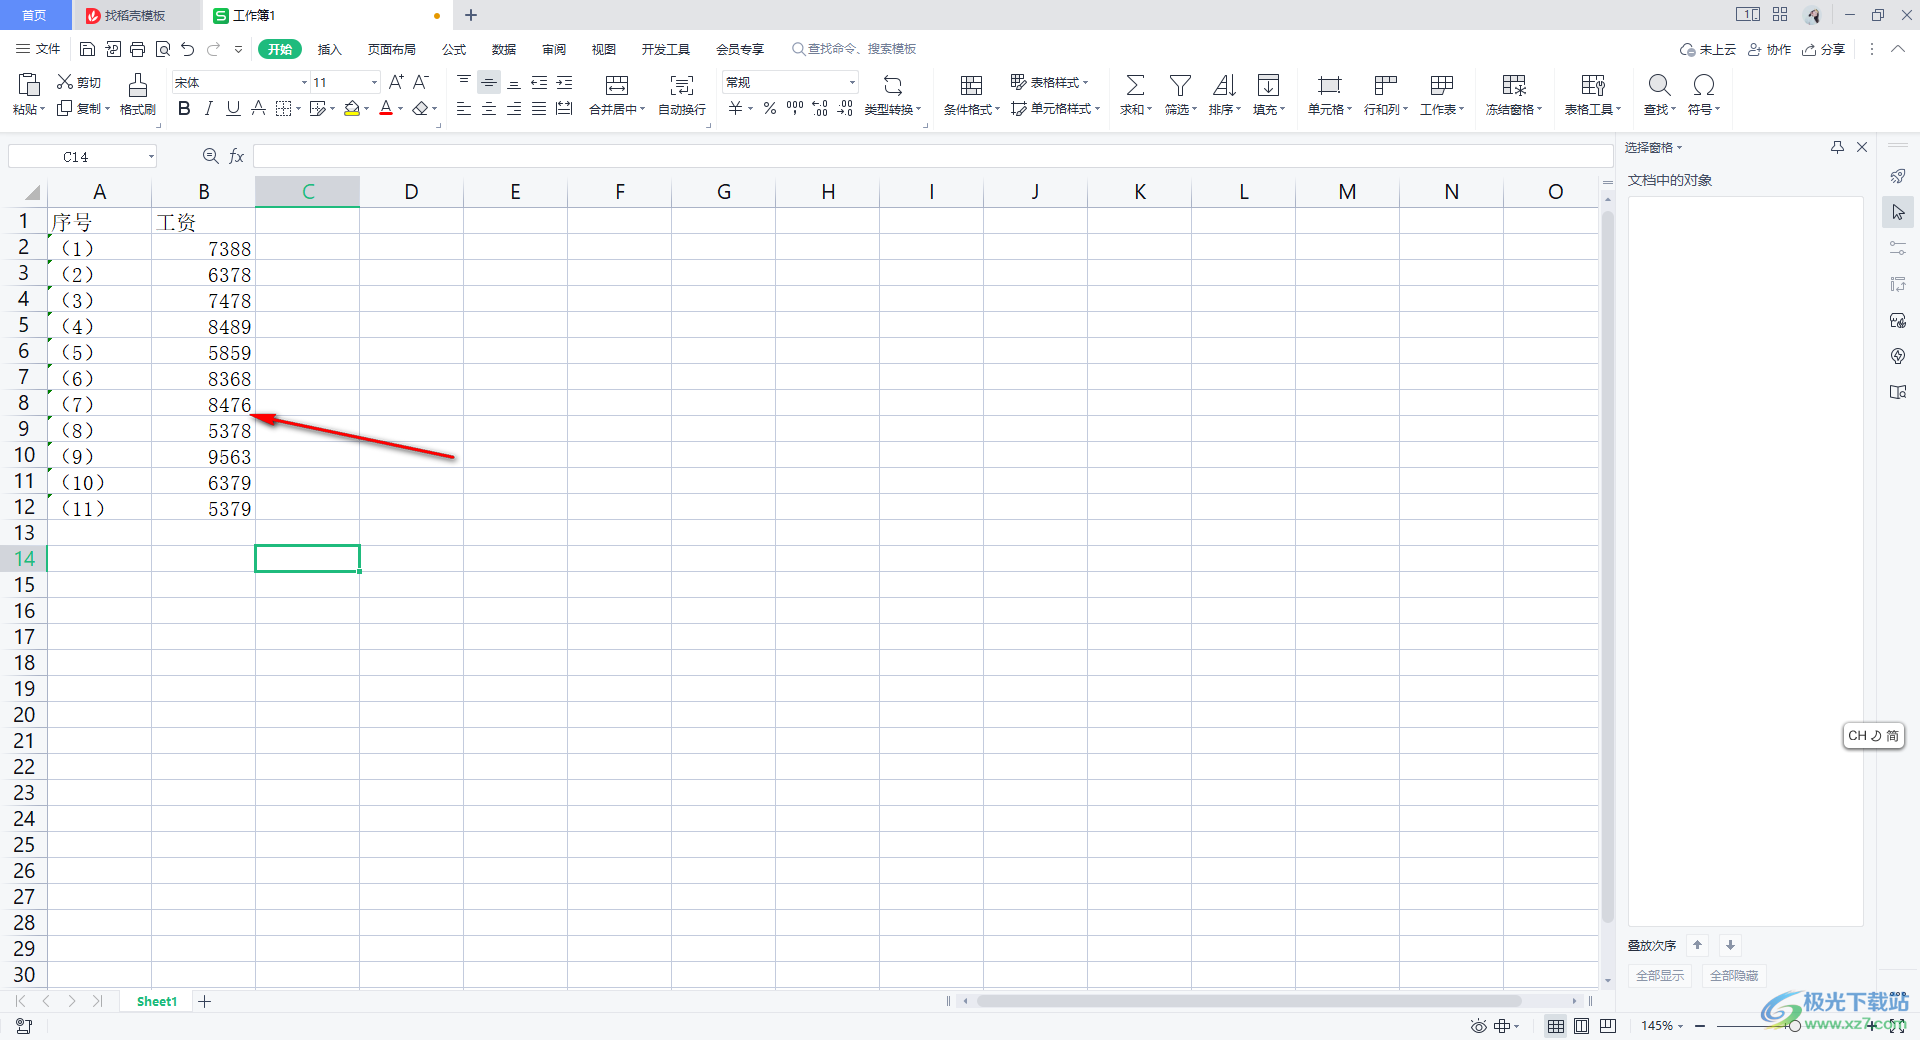Screen dimensions: 1920x1040
Task: Click the red font color swatch
Action: click(386, 108)
